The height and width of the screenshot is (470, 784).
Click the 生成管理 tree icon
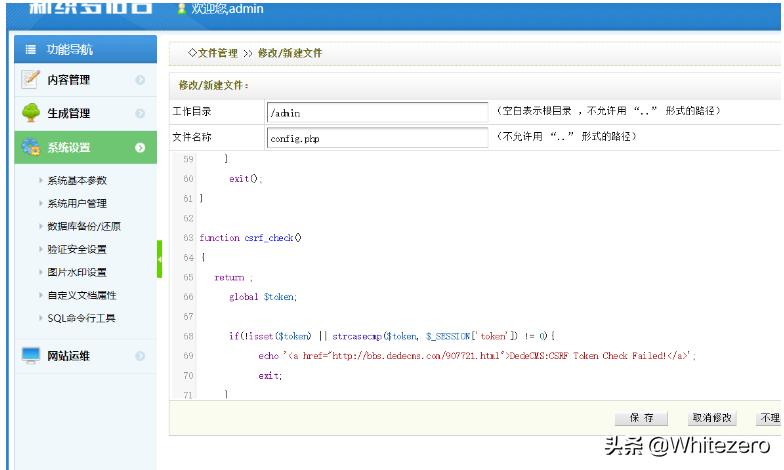pyautogui.click(x=30, y=113)
